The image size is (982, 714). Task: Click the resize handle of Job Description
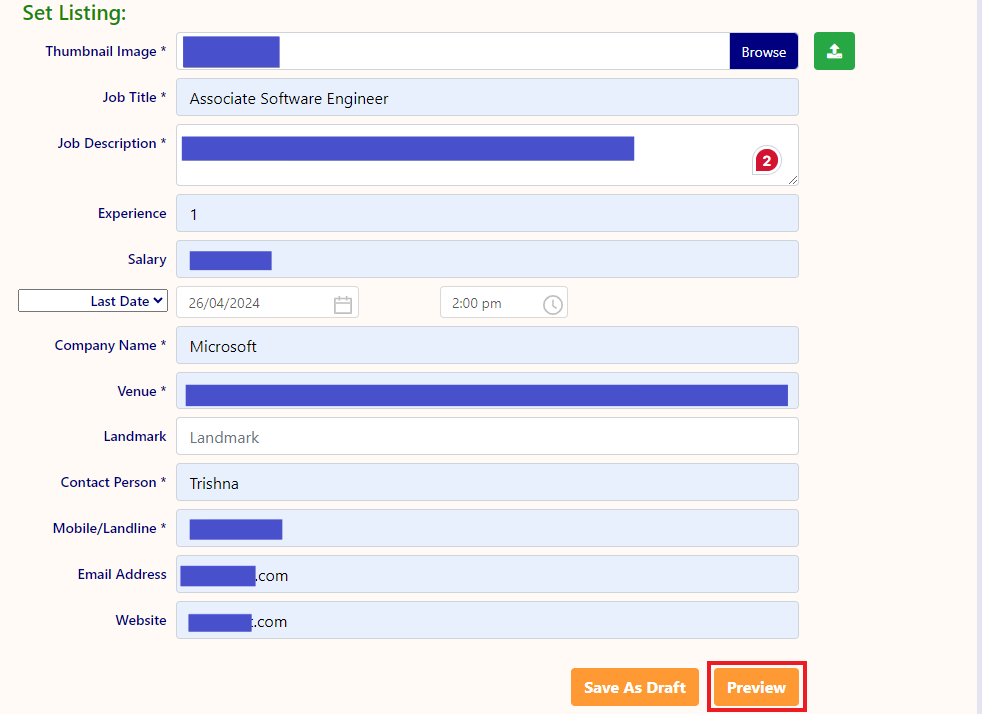[x=793, y=180]
